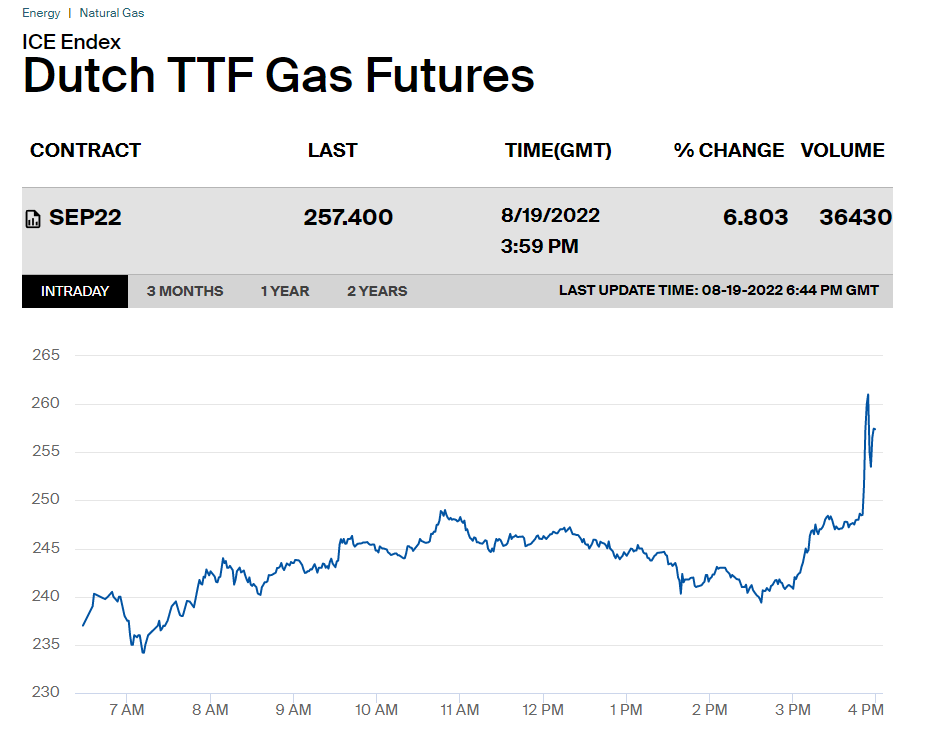This screenshot has height=730, width=926.
Task: Click the 36430 volume figure
Action: pyautogui.click(x=855, y=217)
